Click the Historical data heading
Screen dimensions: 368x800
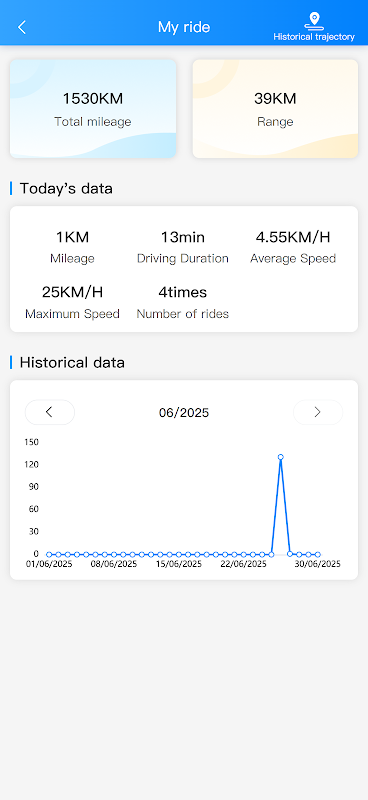click(x=72, y=363)
